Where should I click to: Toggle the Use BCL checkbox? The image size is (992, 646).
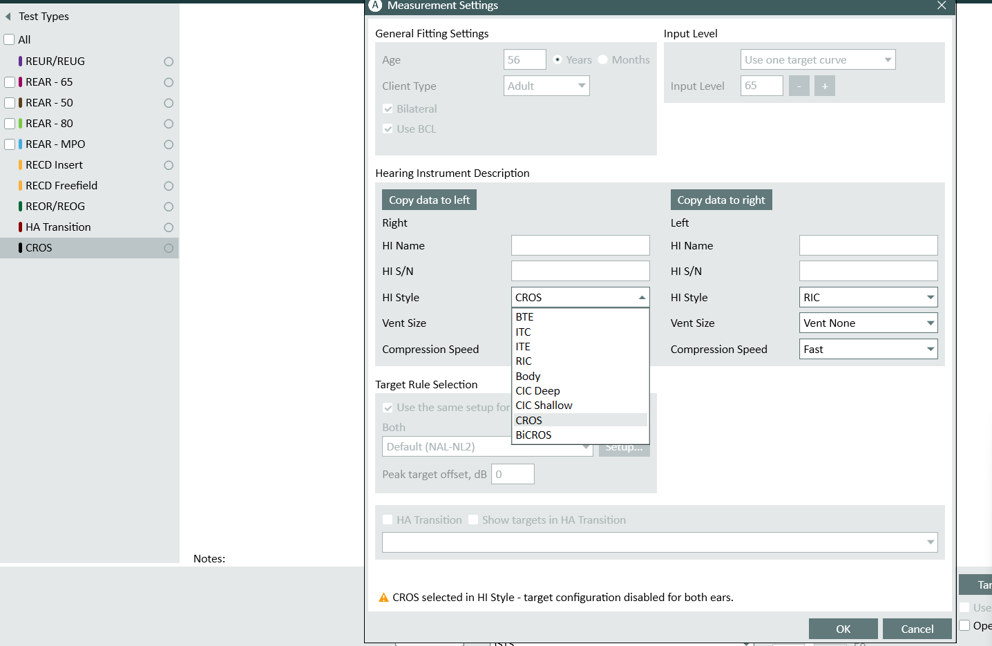point(388,129)
